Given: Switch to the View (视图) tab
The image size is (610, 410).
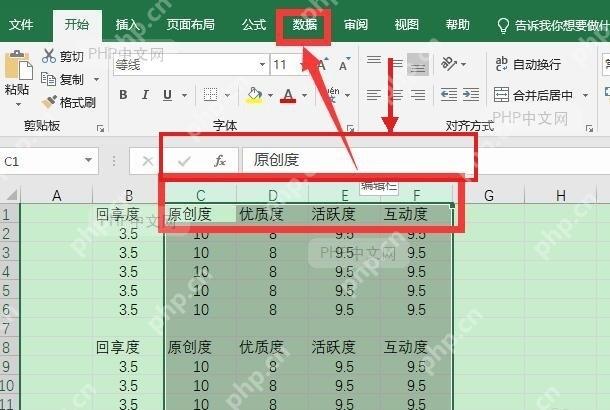Looking at the screenshot, I should [x=407, y=25].
